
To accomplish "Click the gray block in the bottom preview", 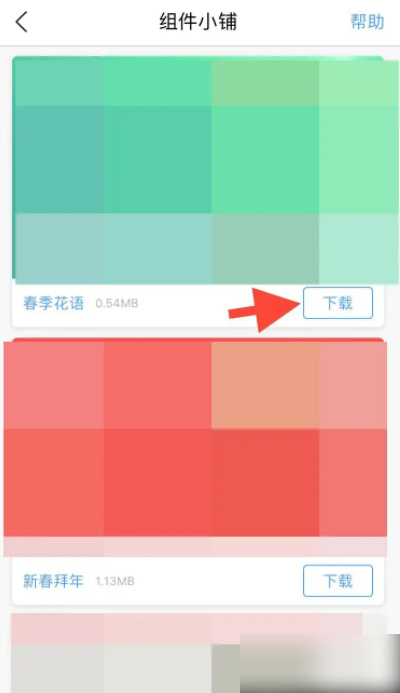I will pos(110,668).
